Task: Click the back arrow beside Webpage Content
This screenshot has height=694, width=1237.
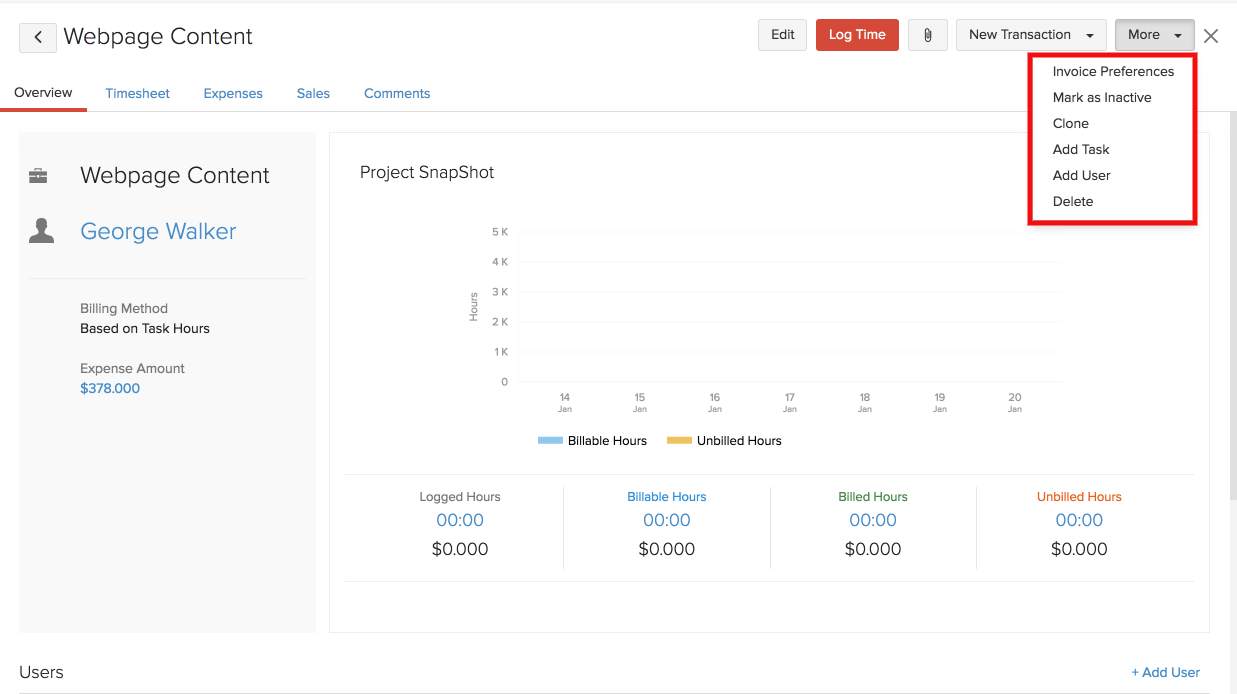Action: (x=38, y=37)
